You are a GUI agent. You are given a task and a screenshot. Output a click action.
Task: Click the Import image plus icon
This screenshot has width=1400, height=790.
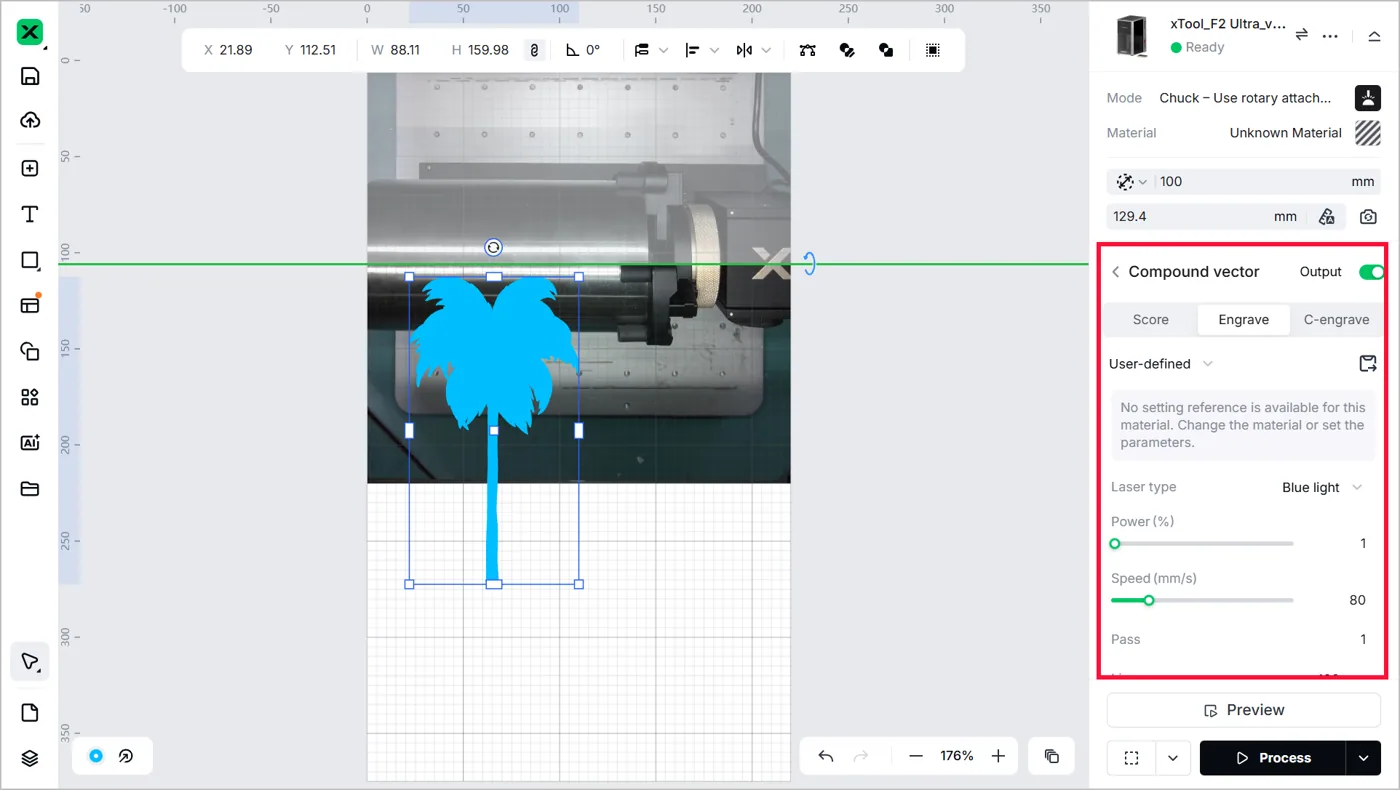click(x=30, y=168)
